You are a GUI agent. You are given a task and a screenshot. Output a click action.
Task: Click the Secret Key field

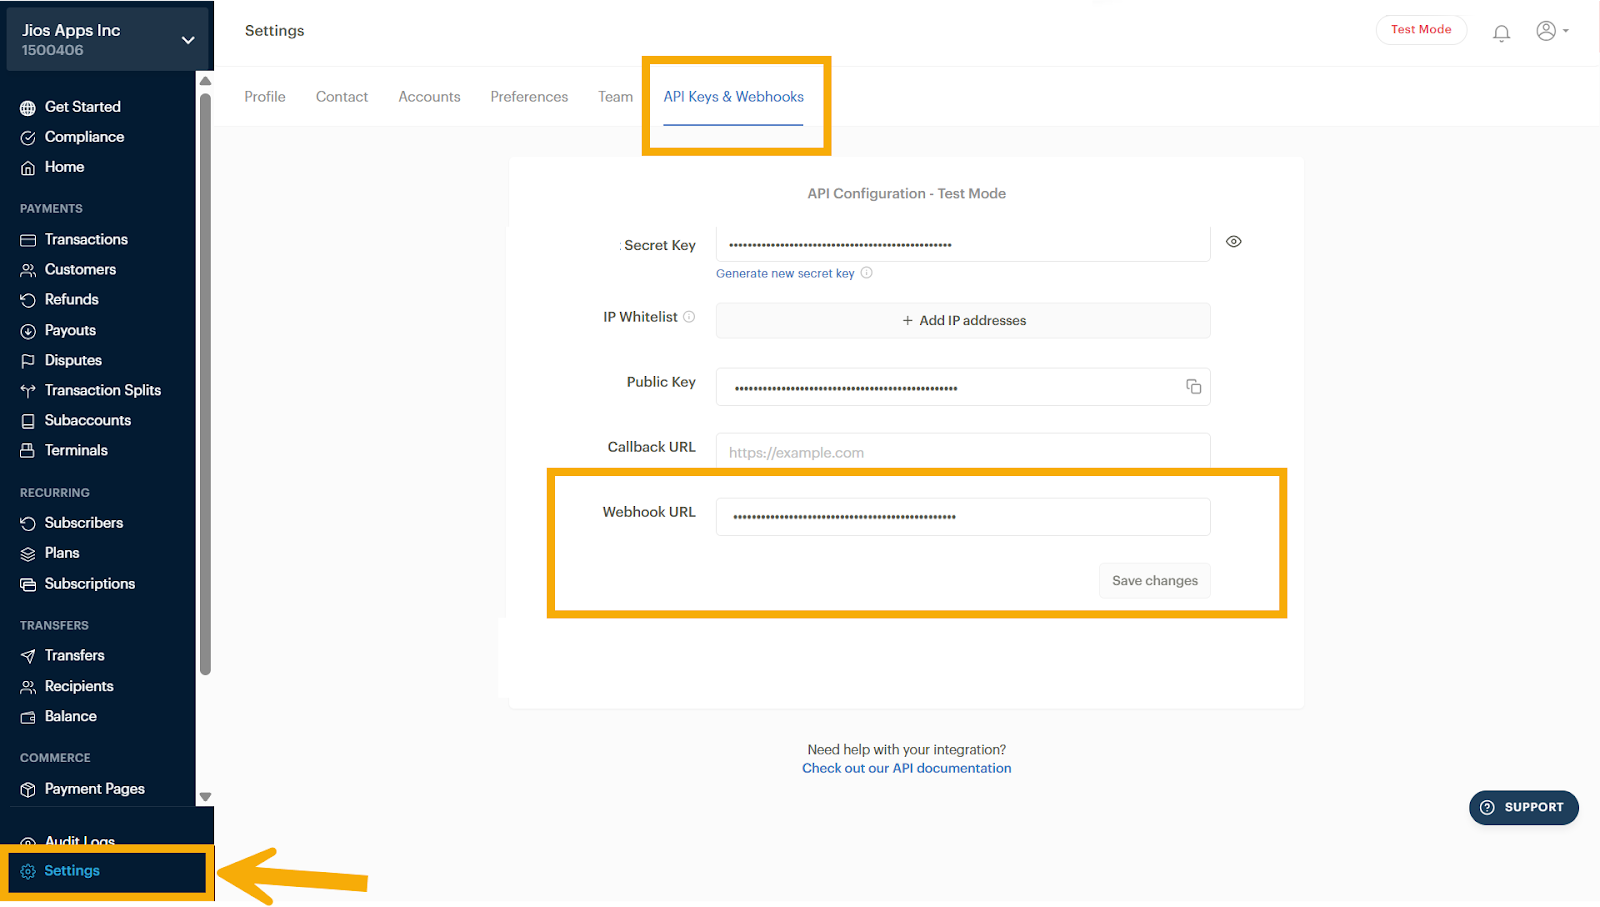(963, 244)
